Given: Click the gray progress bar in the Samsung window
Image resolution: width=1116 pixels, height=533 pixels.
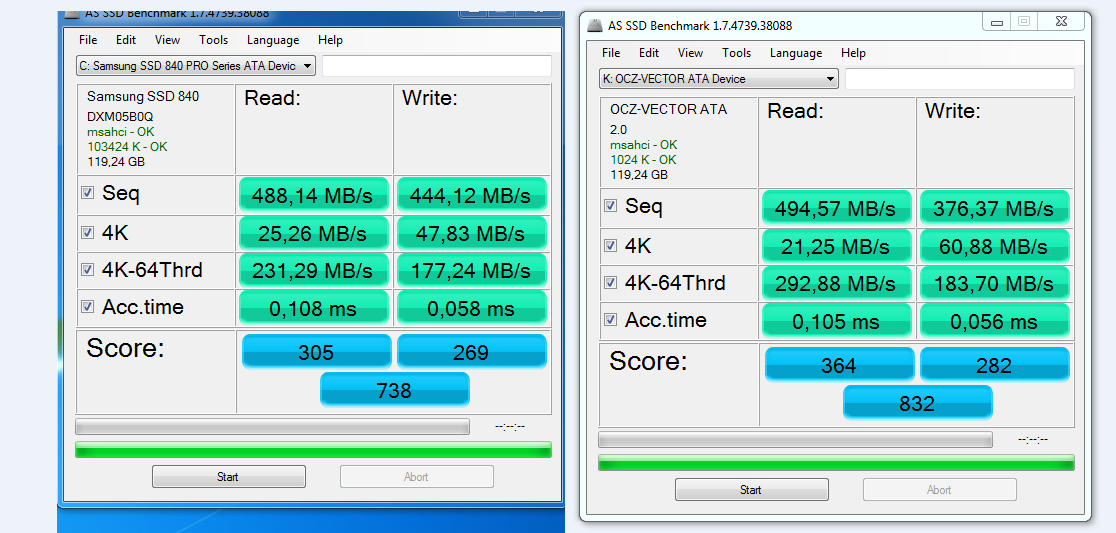Looking at the screenshot, I should (x=273, y=426).
